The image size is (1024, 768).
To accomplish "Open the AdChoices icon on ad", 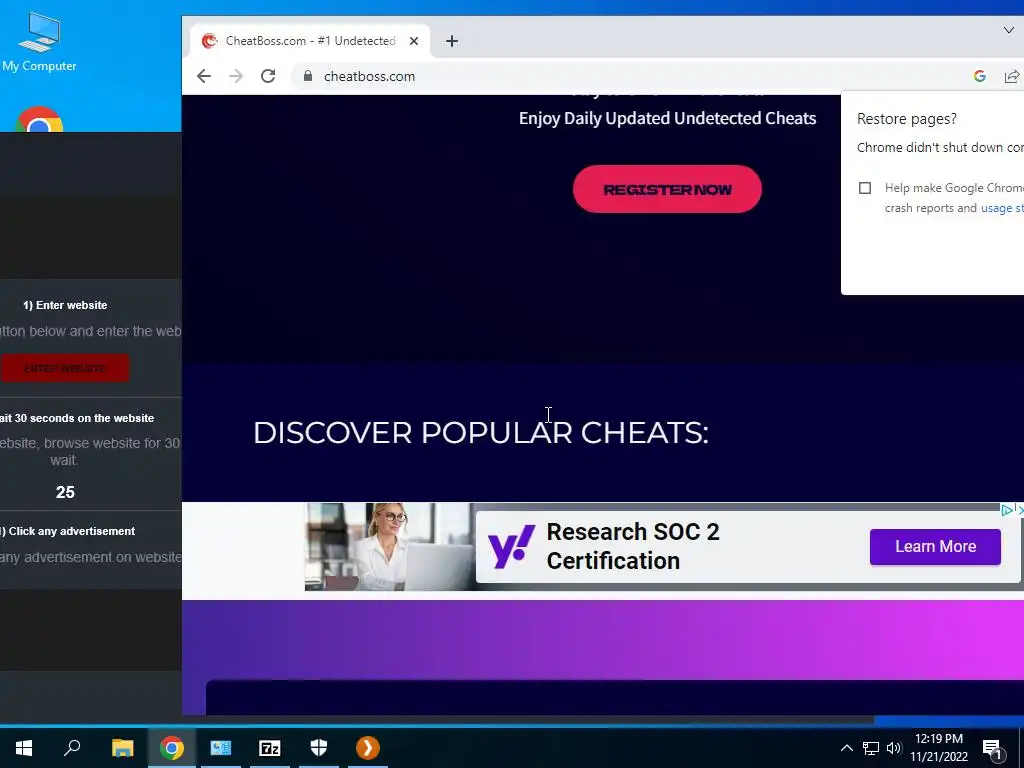I will pyautogui.click(x=1007, y=509).
